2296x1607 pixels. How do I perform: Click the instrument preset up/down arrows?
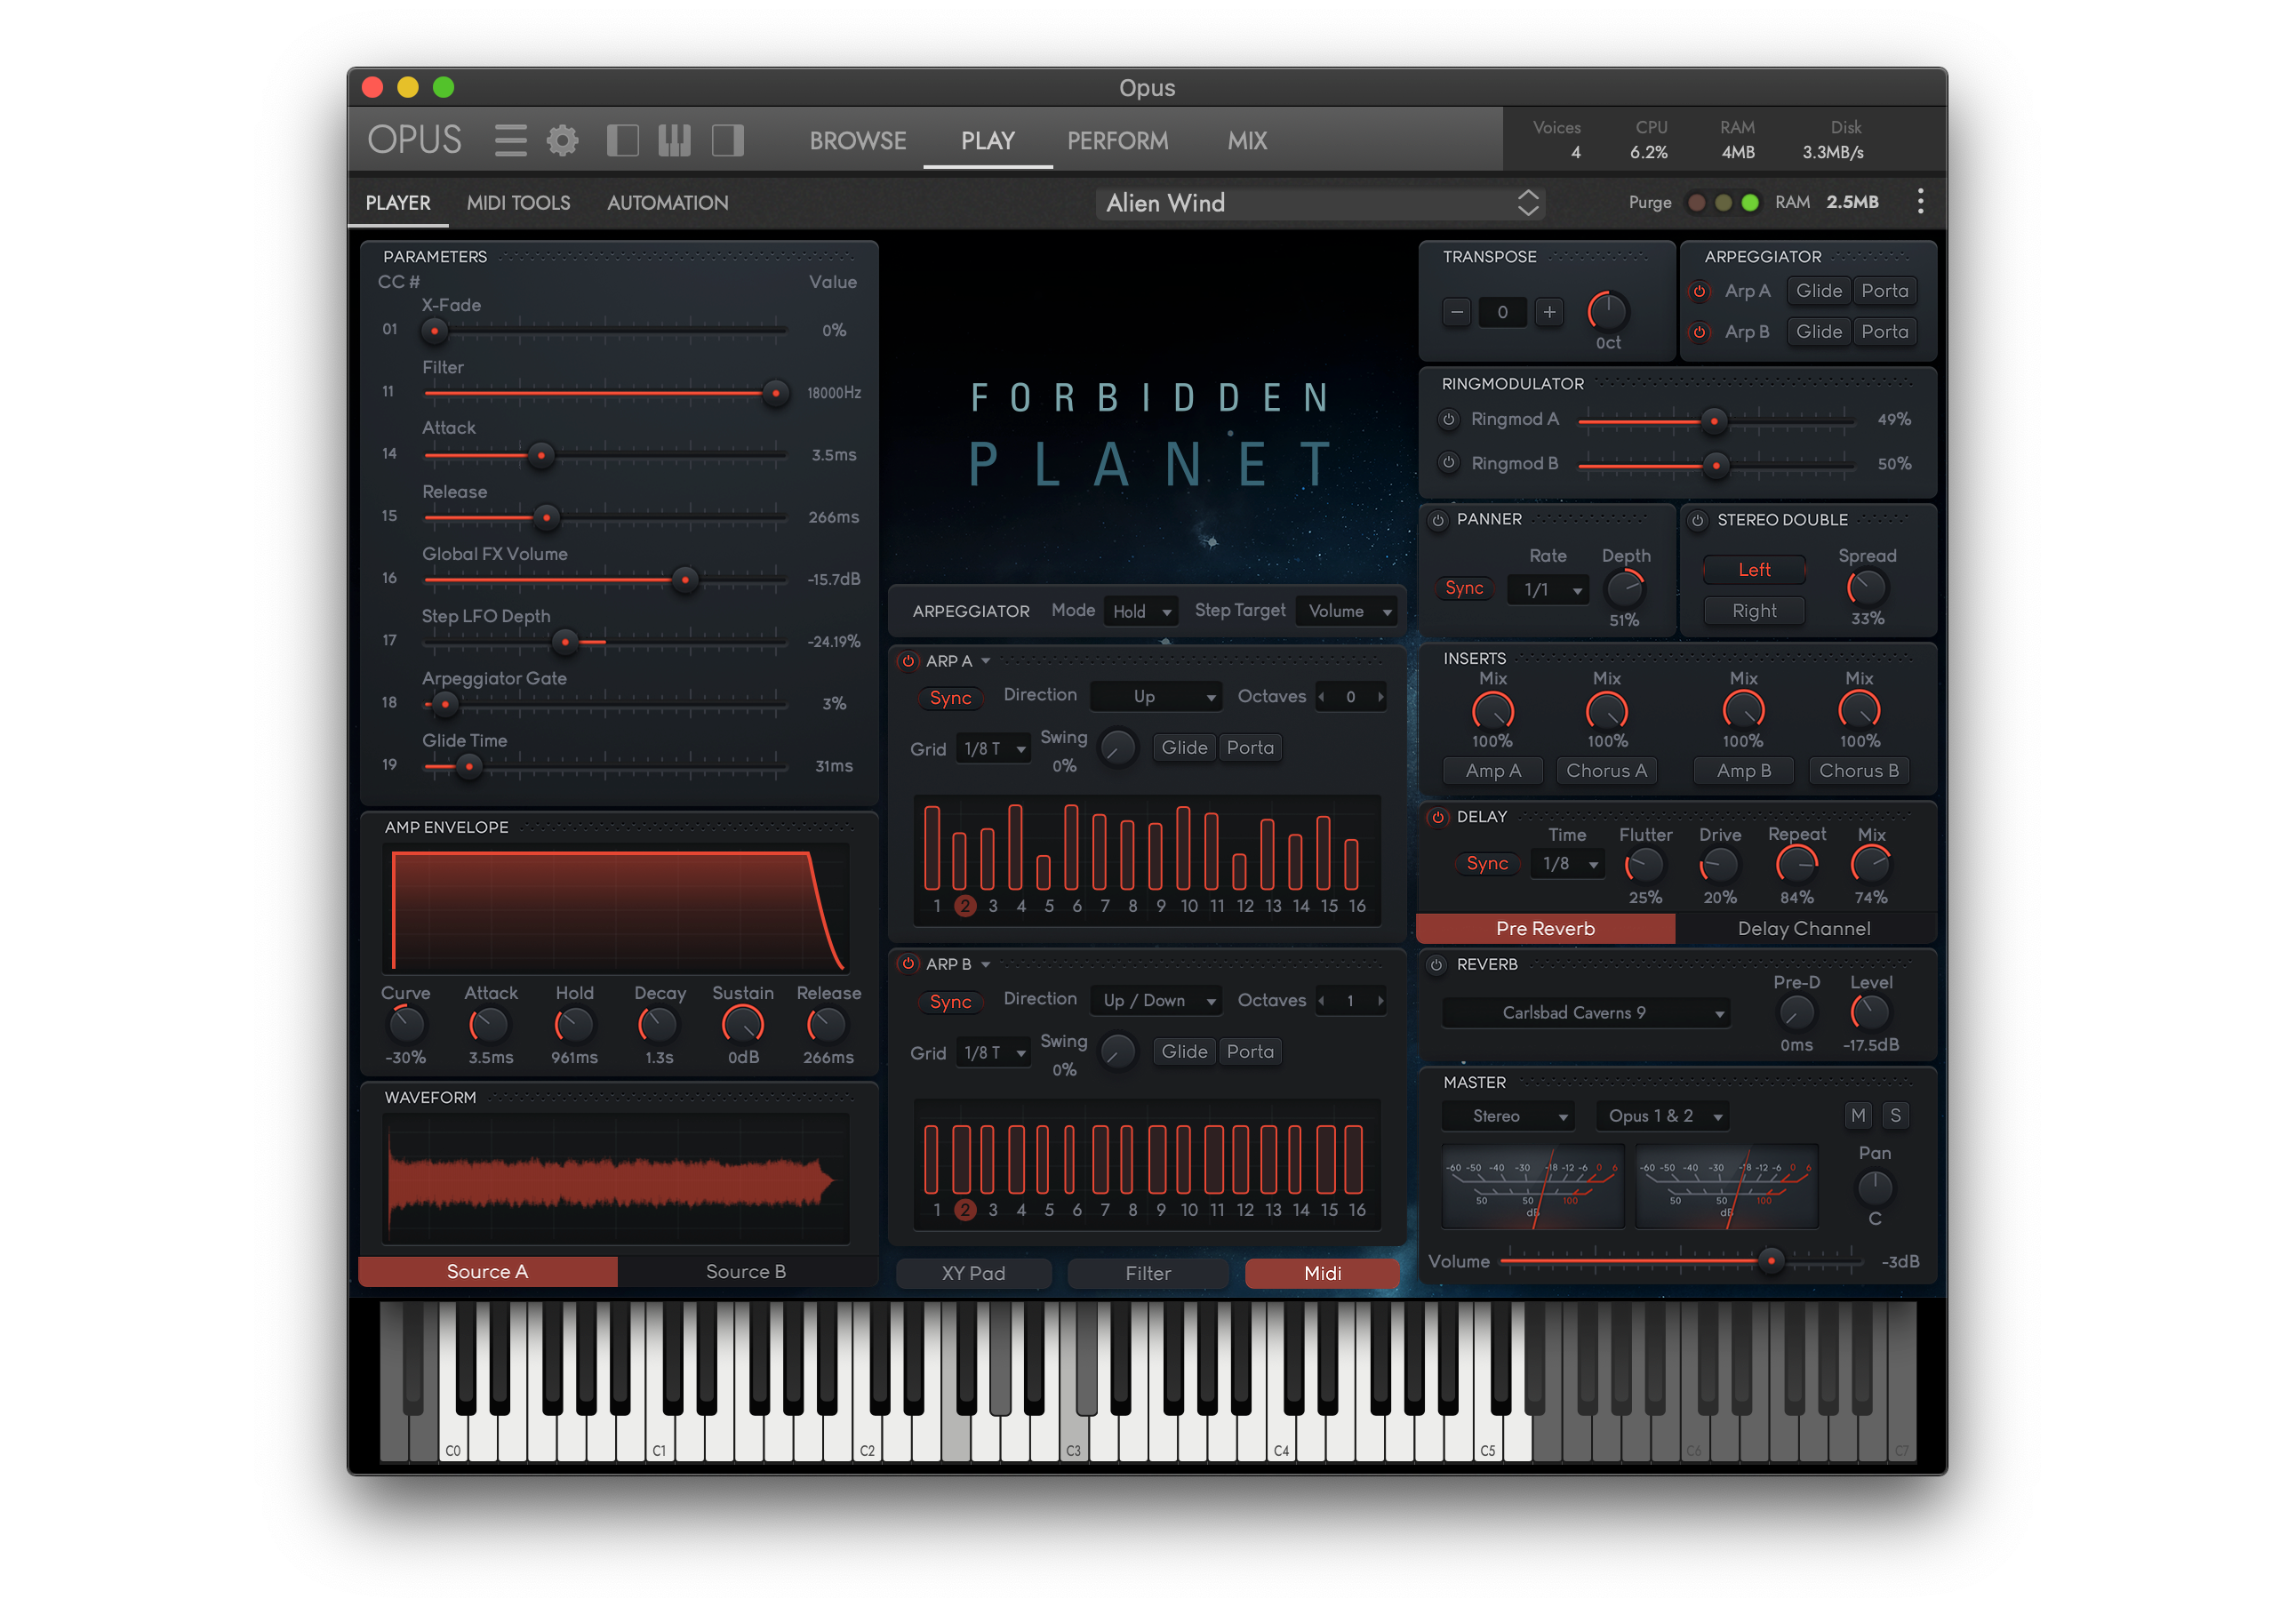pos(1528,203)
